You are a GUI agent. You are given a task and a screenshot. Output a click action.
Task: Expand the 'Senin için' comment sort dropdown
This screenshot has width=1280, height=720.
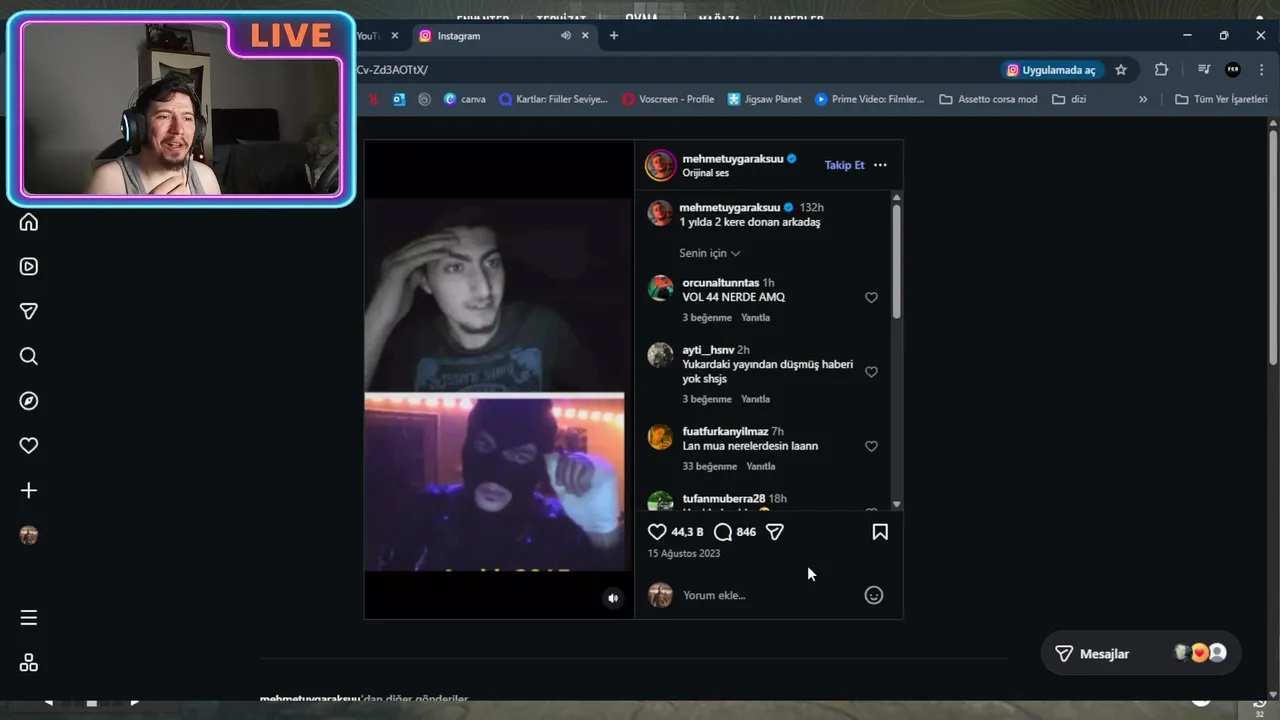click(x=710, y=253)
